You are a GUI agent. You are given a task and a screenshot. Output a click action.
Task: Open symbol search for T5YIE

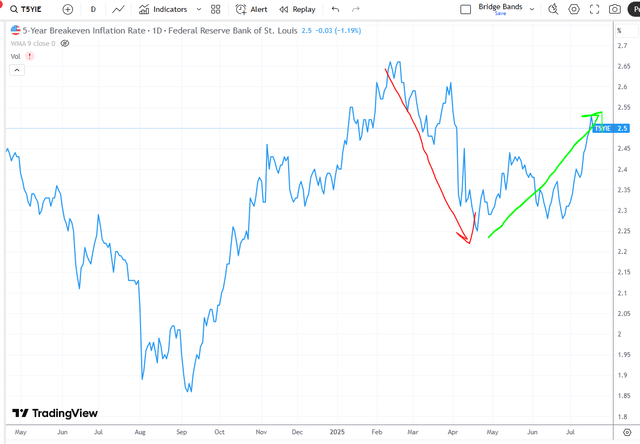click(x=26, y=9)
